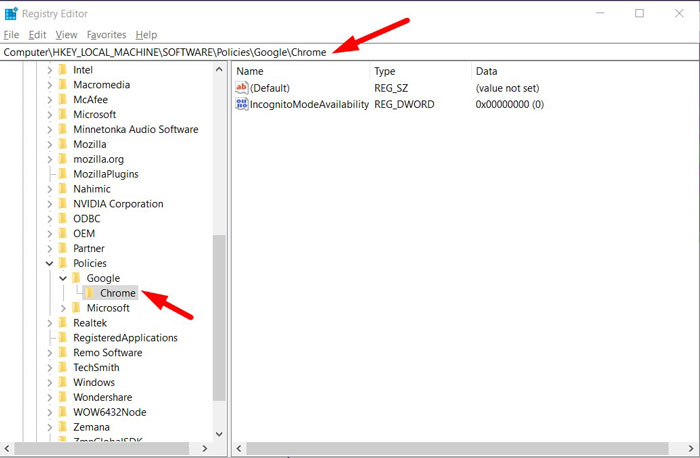Click the Nahimic folder icon

tap(63, 189)
